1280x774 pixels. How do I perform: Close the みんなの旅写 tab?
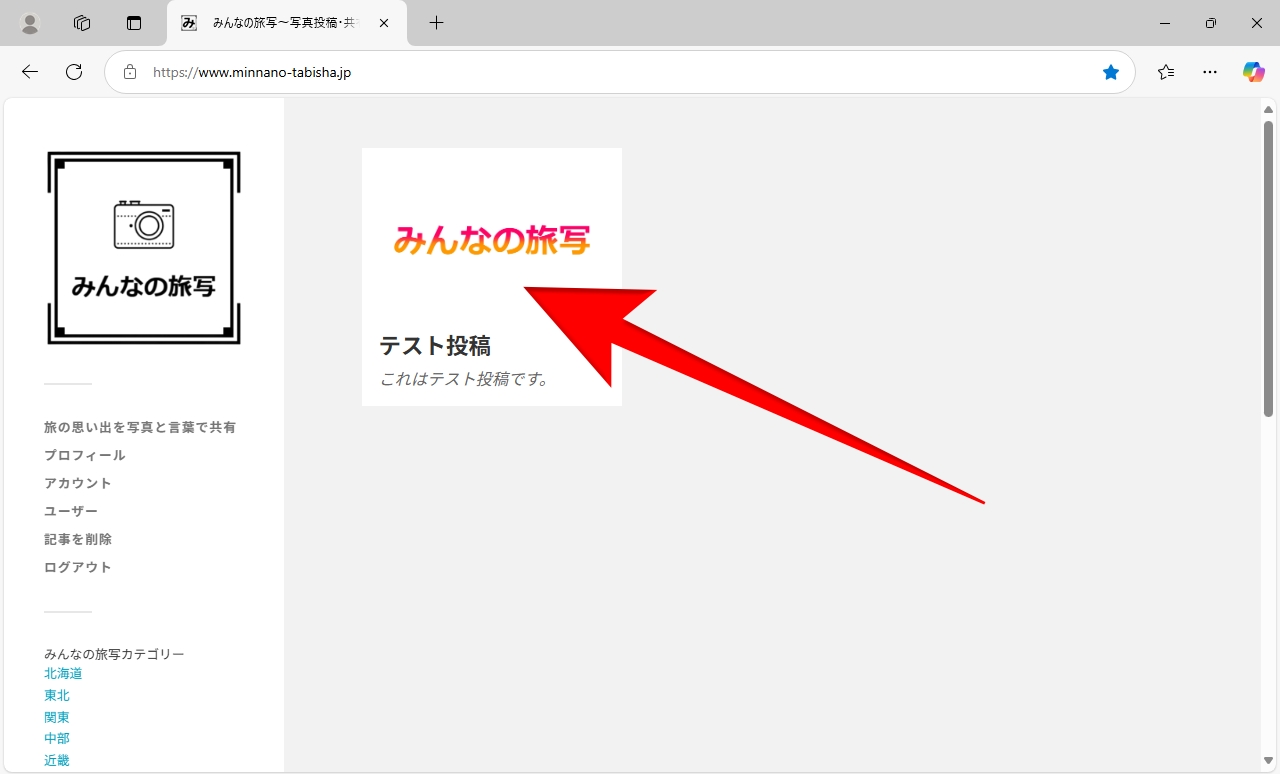[384, 23]
